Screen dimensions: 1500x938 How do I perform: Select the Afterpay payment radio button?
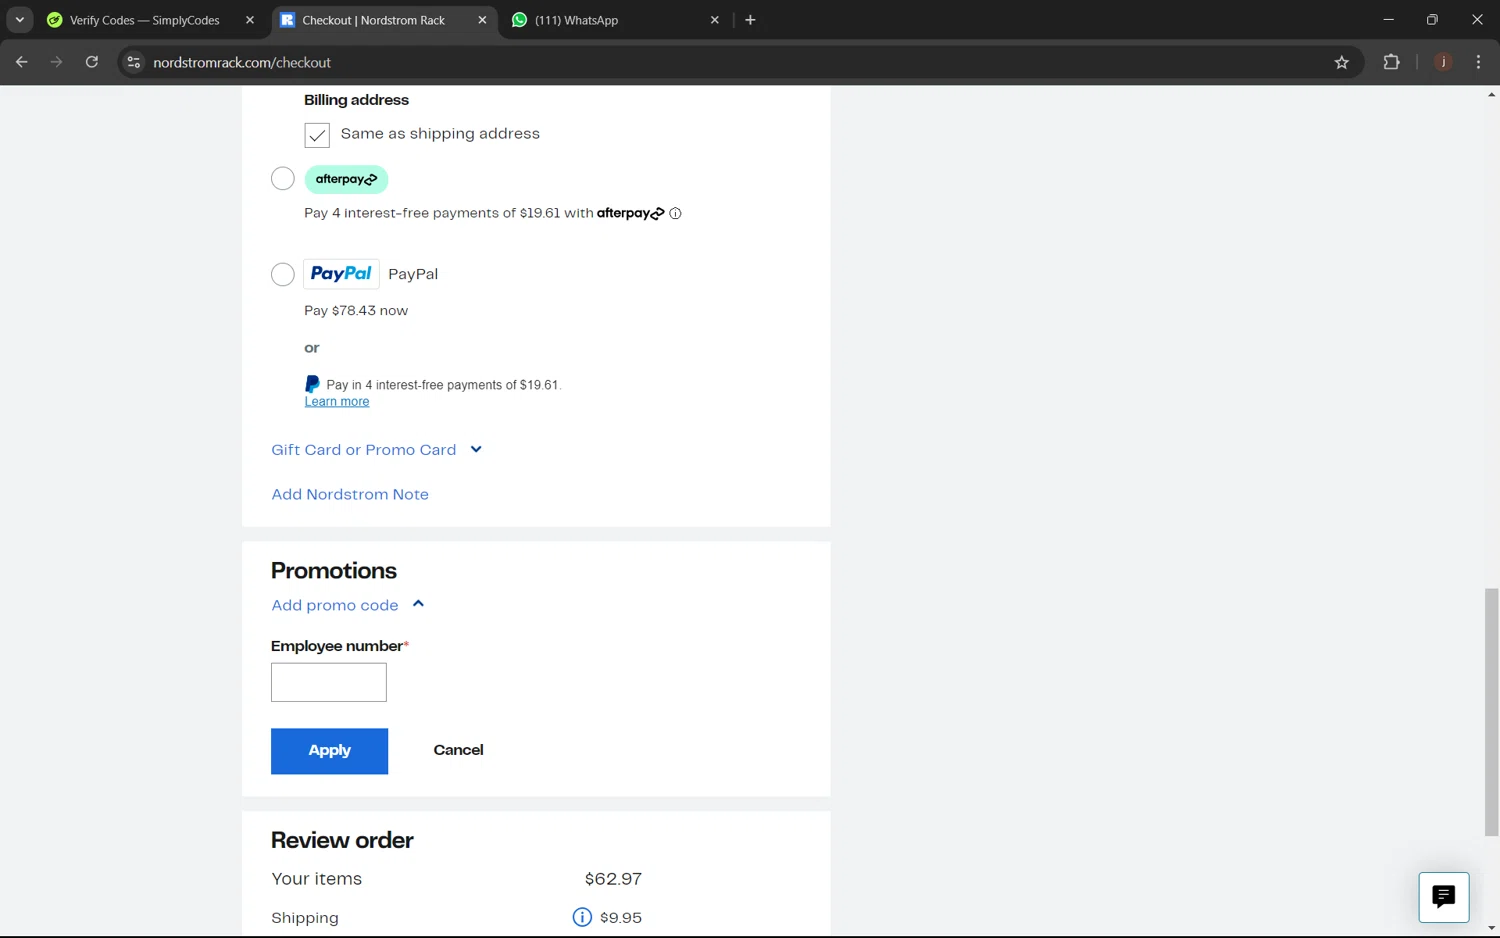(x=283, y=179)
